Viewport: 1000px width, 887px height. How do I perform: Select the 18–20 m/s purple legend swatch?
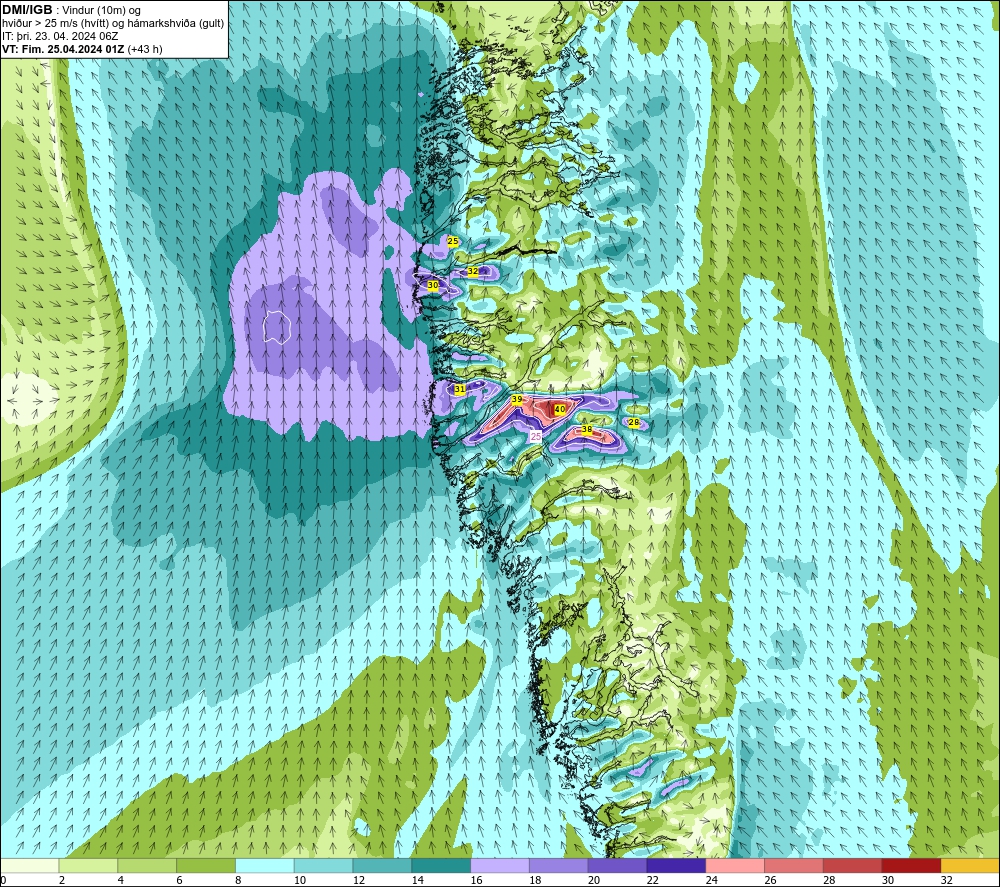tap(559, 865)
